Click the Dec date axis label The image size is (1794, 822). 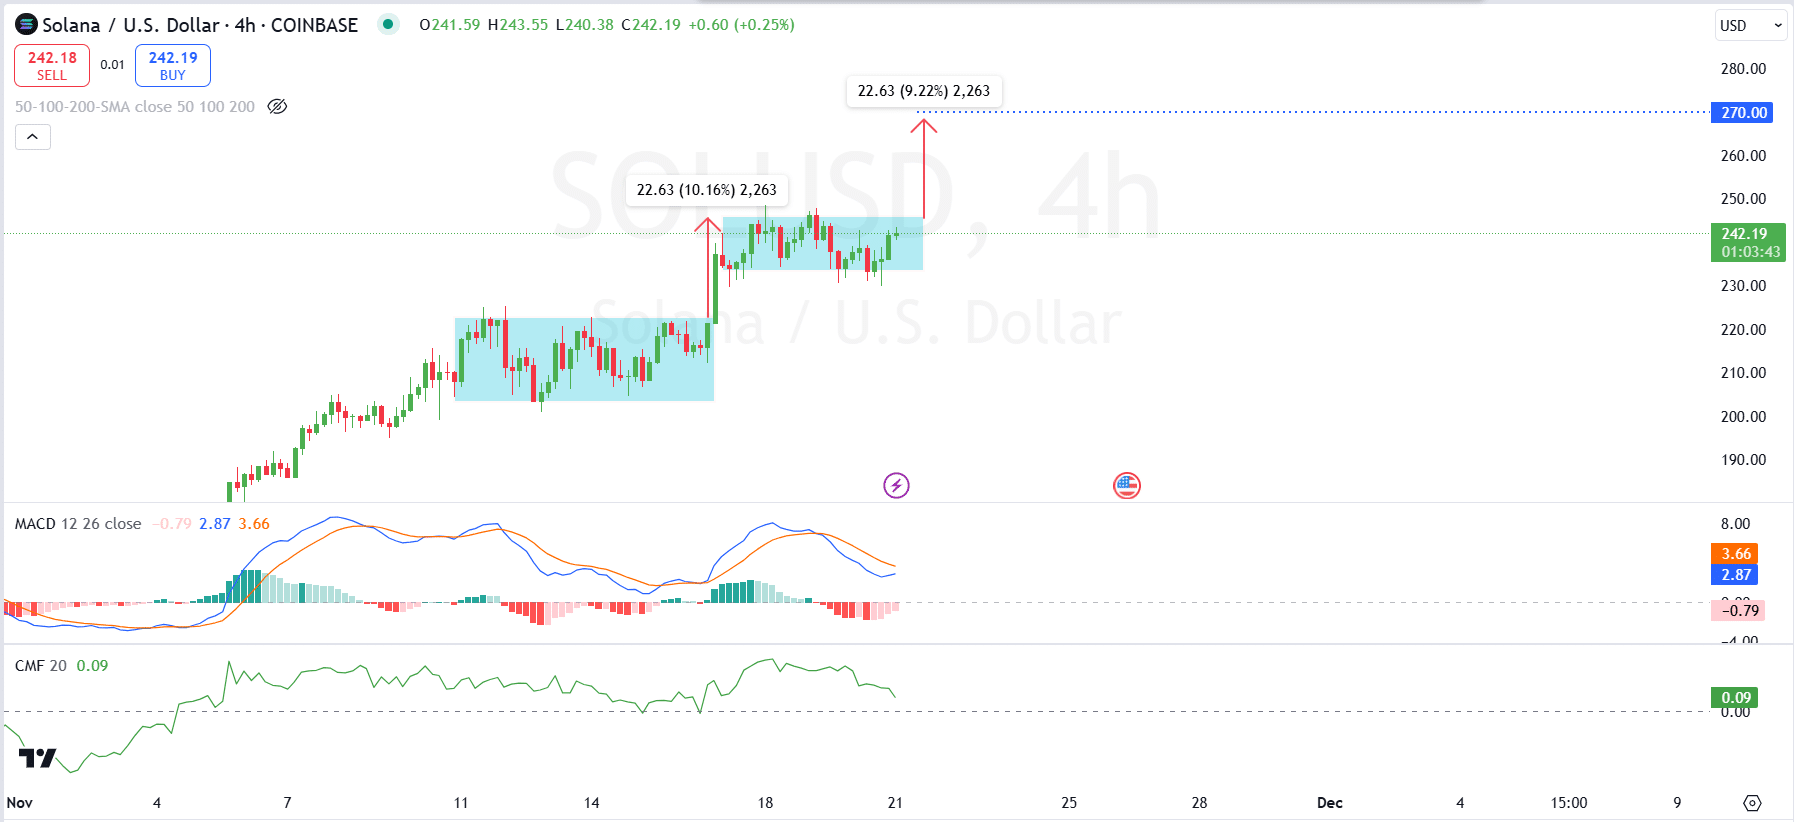click(x=1330, y=803)
